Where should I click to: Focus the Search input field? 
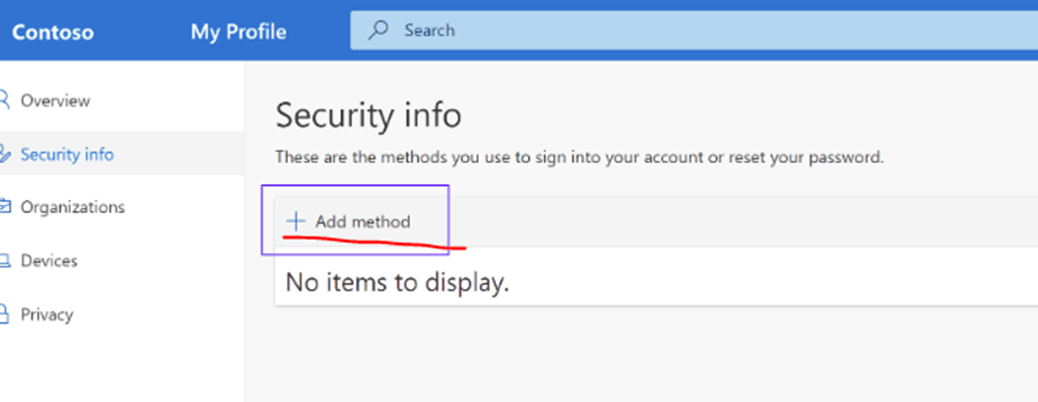[x=694, y=30]
